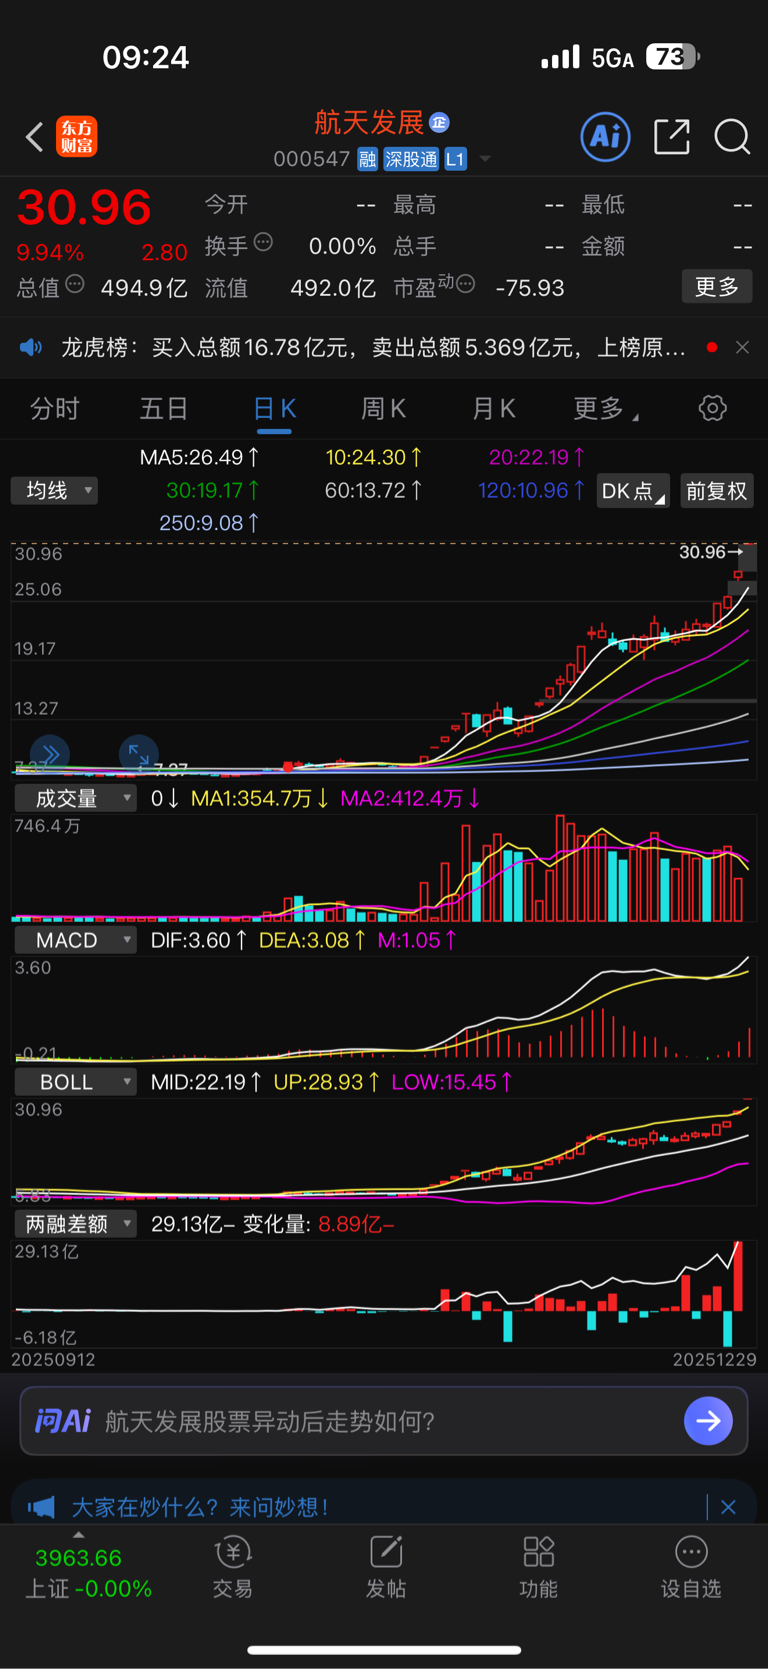Close the 妙想 promo banner
Image resolution: width=768 pixels, height=1669 pixels.
coord(728,1506)
